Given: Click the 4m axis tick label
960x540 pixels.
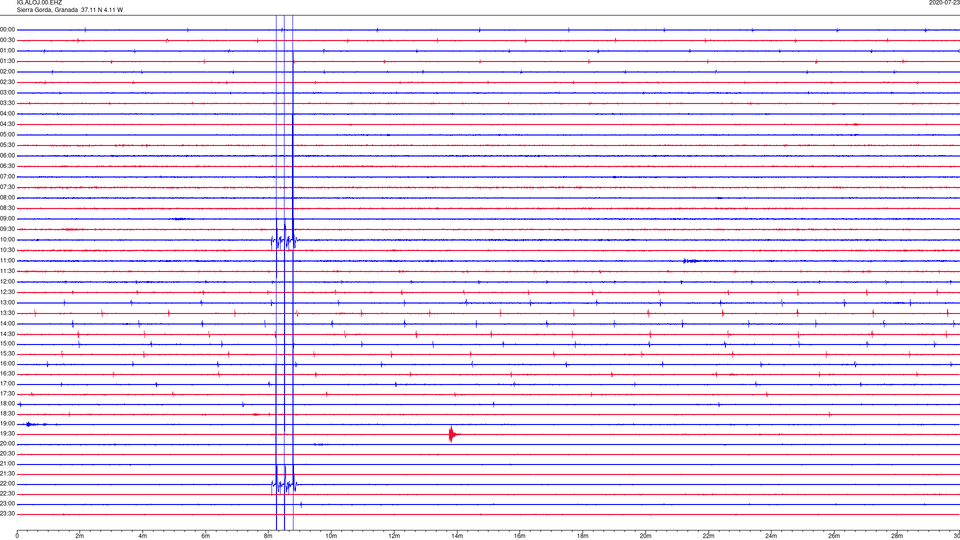Looking at the screenshot, I should (x=143, y=536).
